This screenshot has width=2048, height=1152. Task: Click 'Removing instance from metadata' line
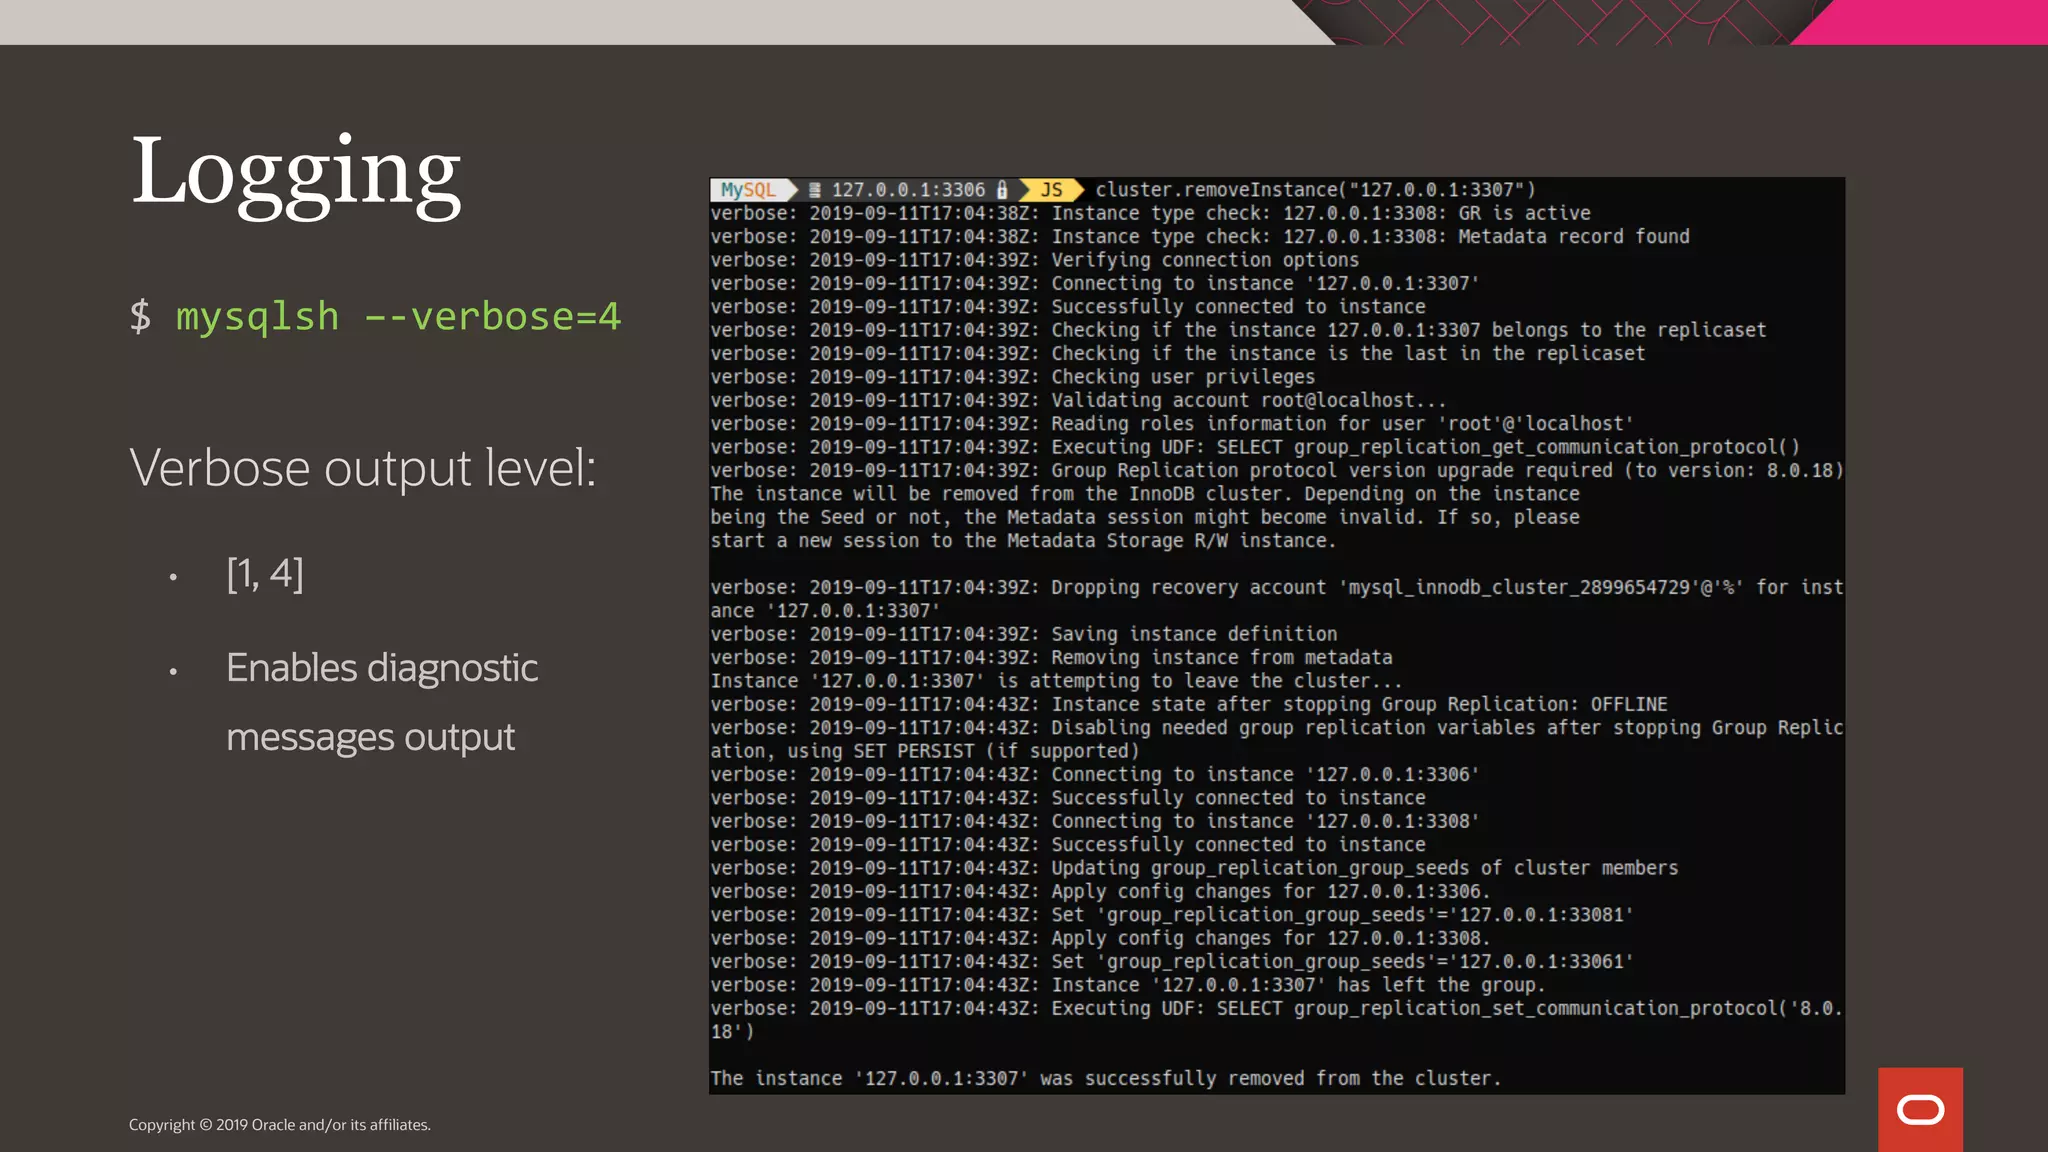(1051, 658)
